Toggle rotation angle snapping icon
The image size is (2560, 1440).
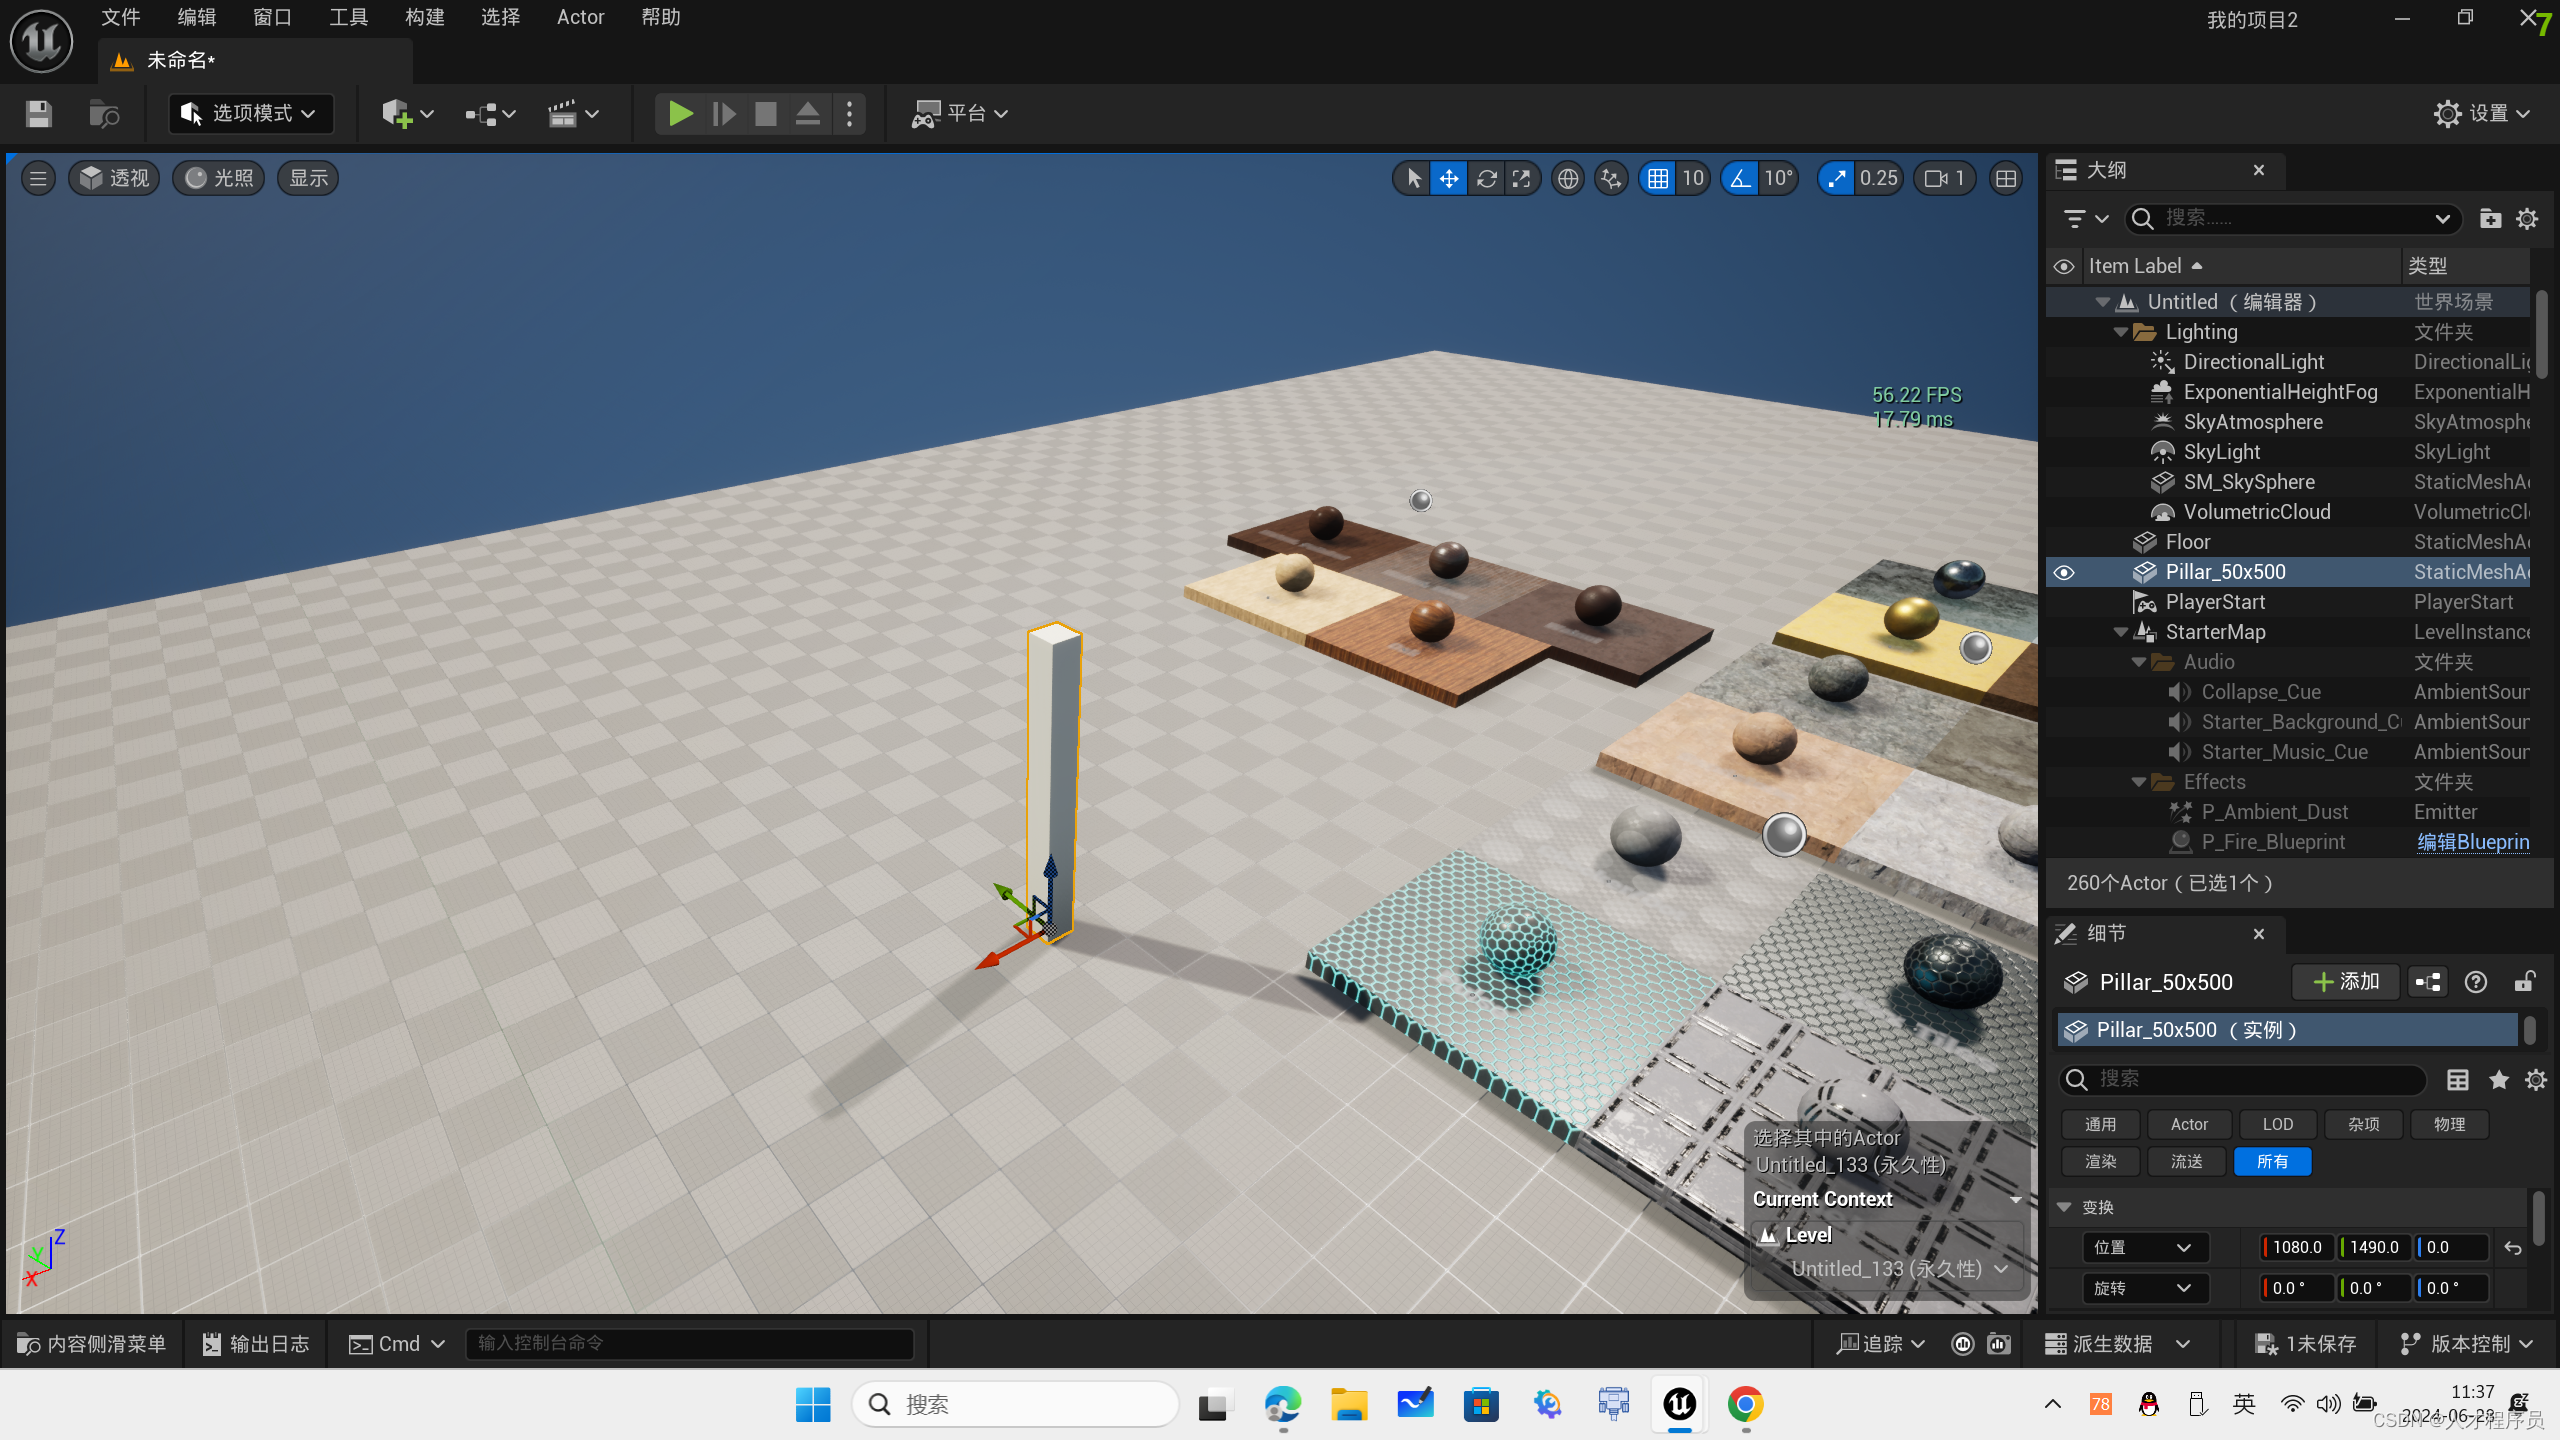tap(1741, 179)
